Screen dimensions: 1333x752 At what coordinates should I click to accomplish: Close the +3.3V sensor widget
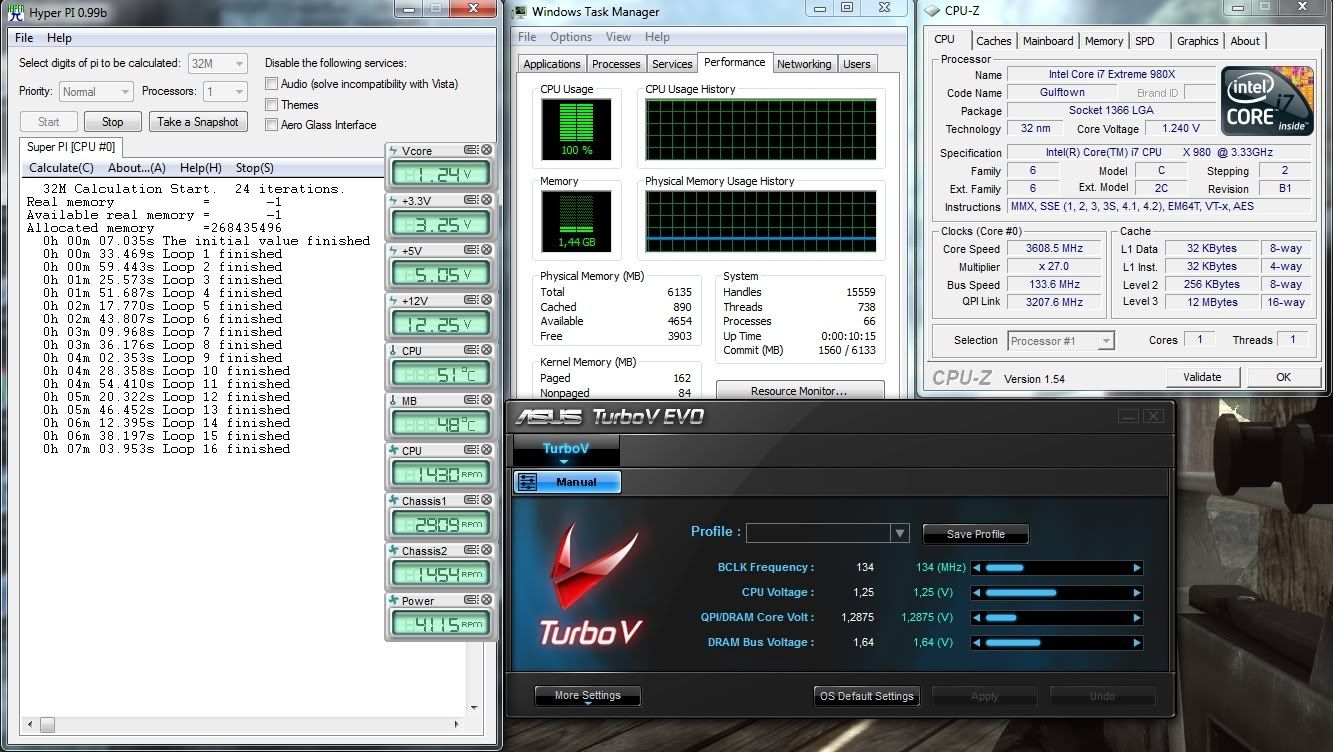click(486, 201)
